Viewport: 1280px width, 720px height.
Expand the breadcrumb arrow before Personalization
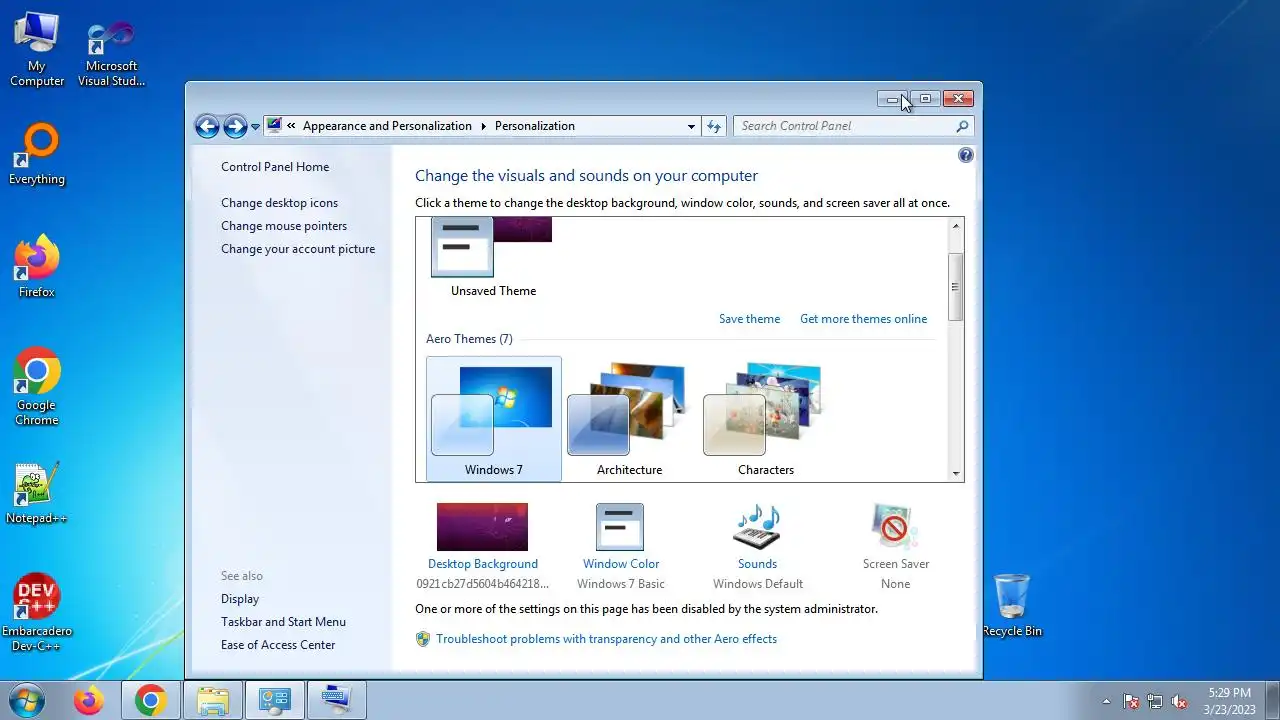coord(484,126)
